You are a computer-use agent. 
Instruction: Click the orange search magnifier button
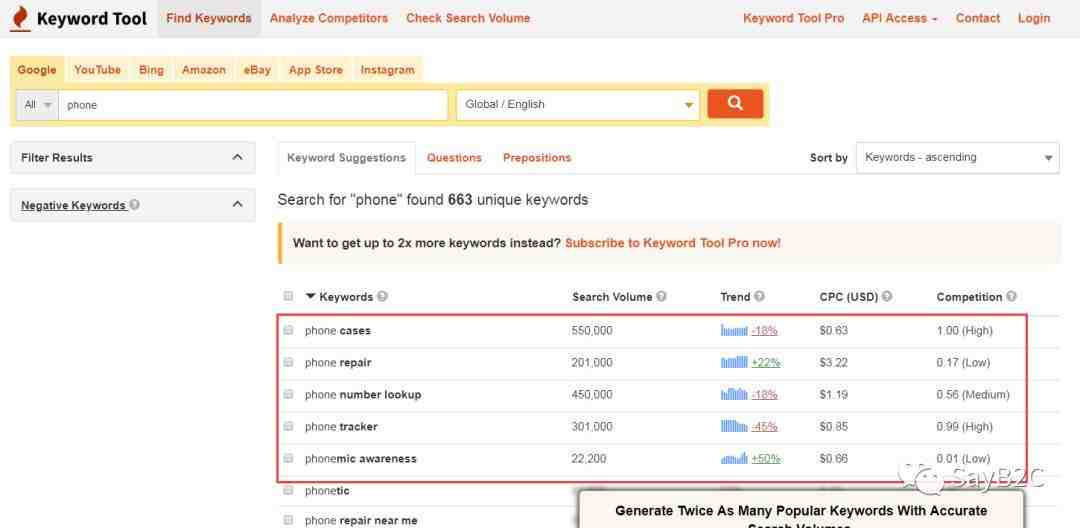coord(735,104)
